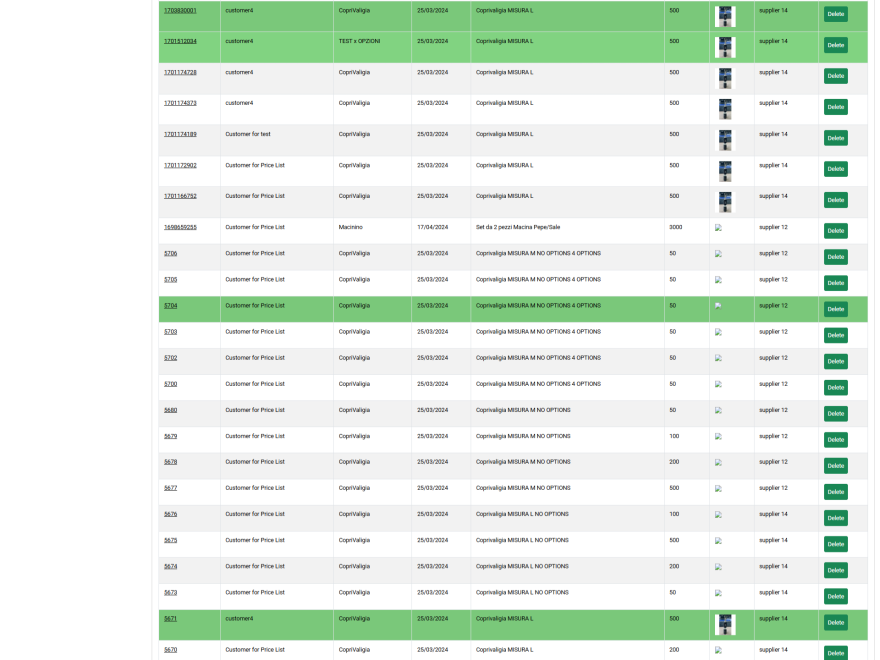The height and width of the screenshot is (660, 880).
Task: Open order link 5680
Action: click(170, 410)
